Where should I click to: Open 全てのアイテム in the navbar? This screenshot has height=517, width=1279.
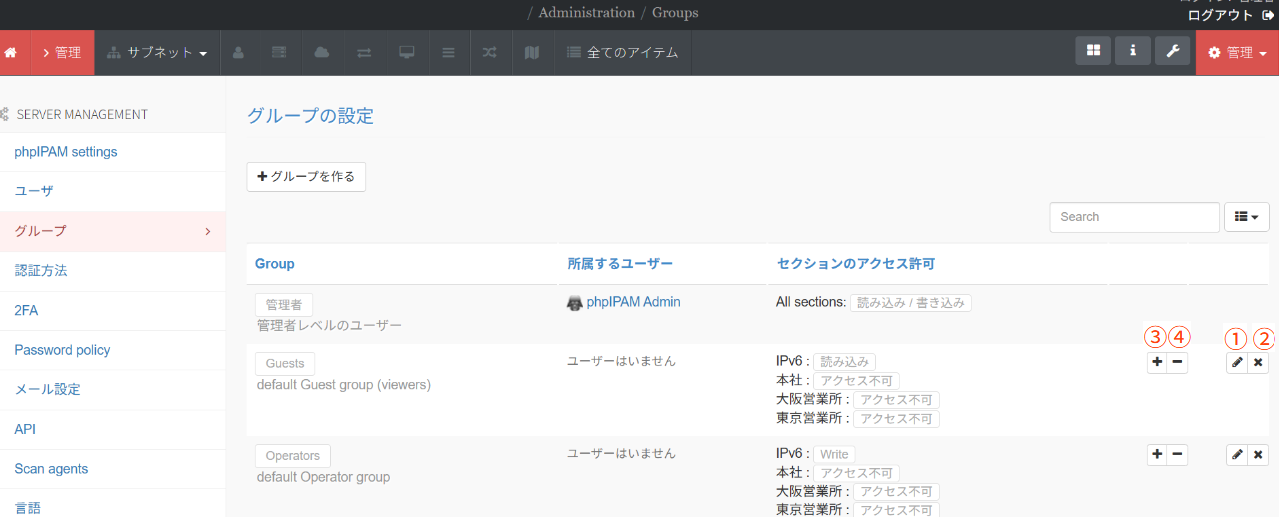pos(622,52)
